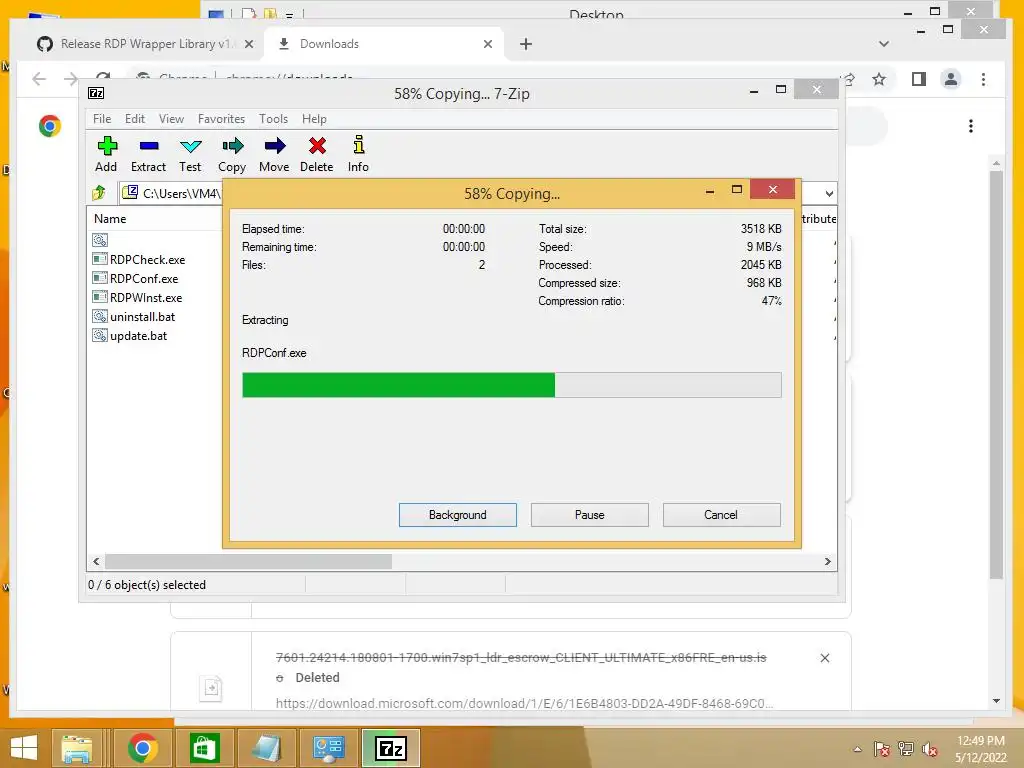Click the update.bat file icon
Image resolution: width=1024 pixels, height=768 pixels.
click(x=100, y=336)
